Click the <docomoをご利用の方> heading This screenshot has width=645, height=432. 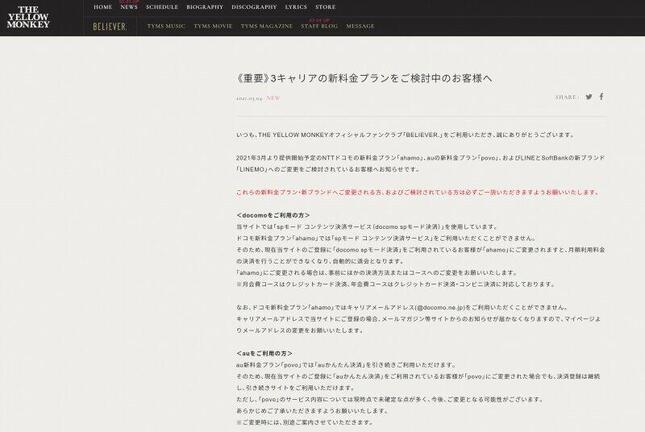click(273, 215)
